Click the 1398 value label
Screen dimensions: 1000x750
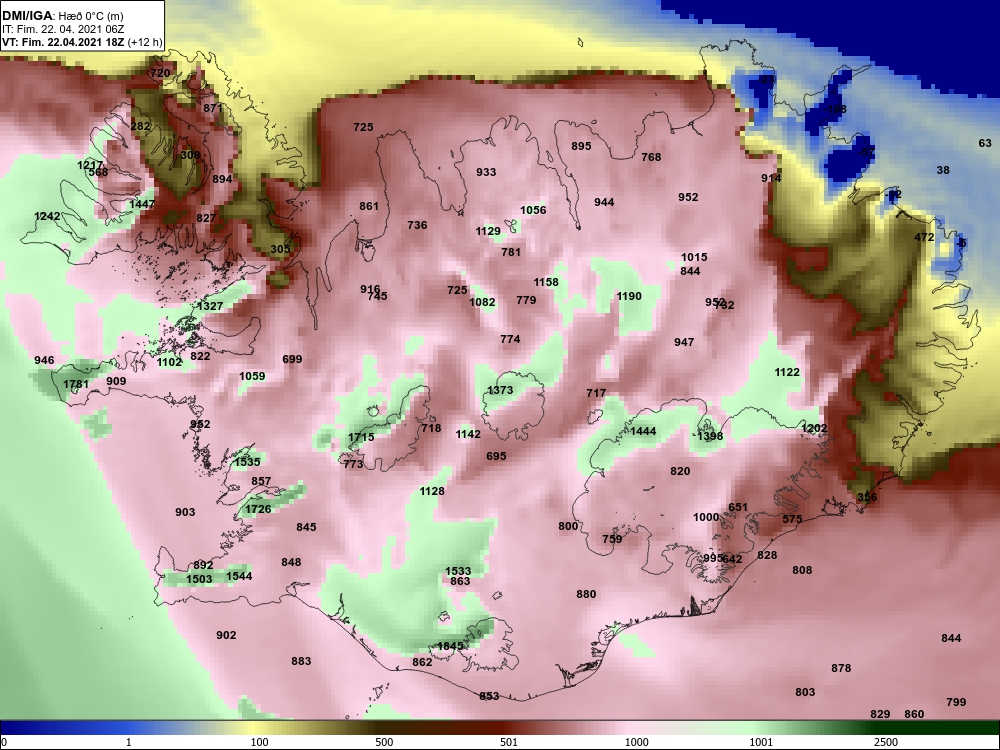(x=710, y=436)
